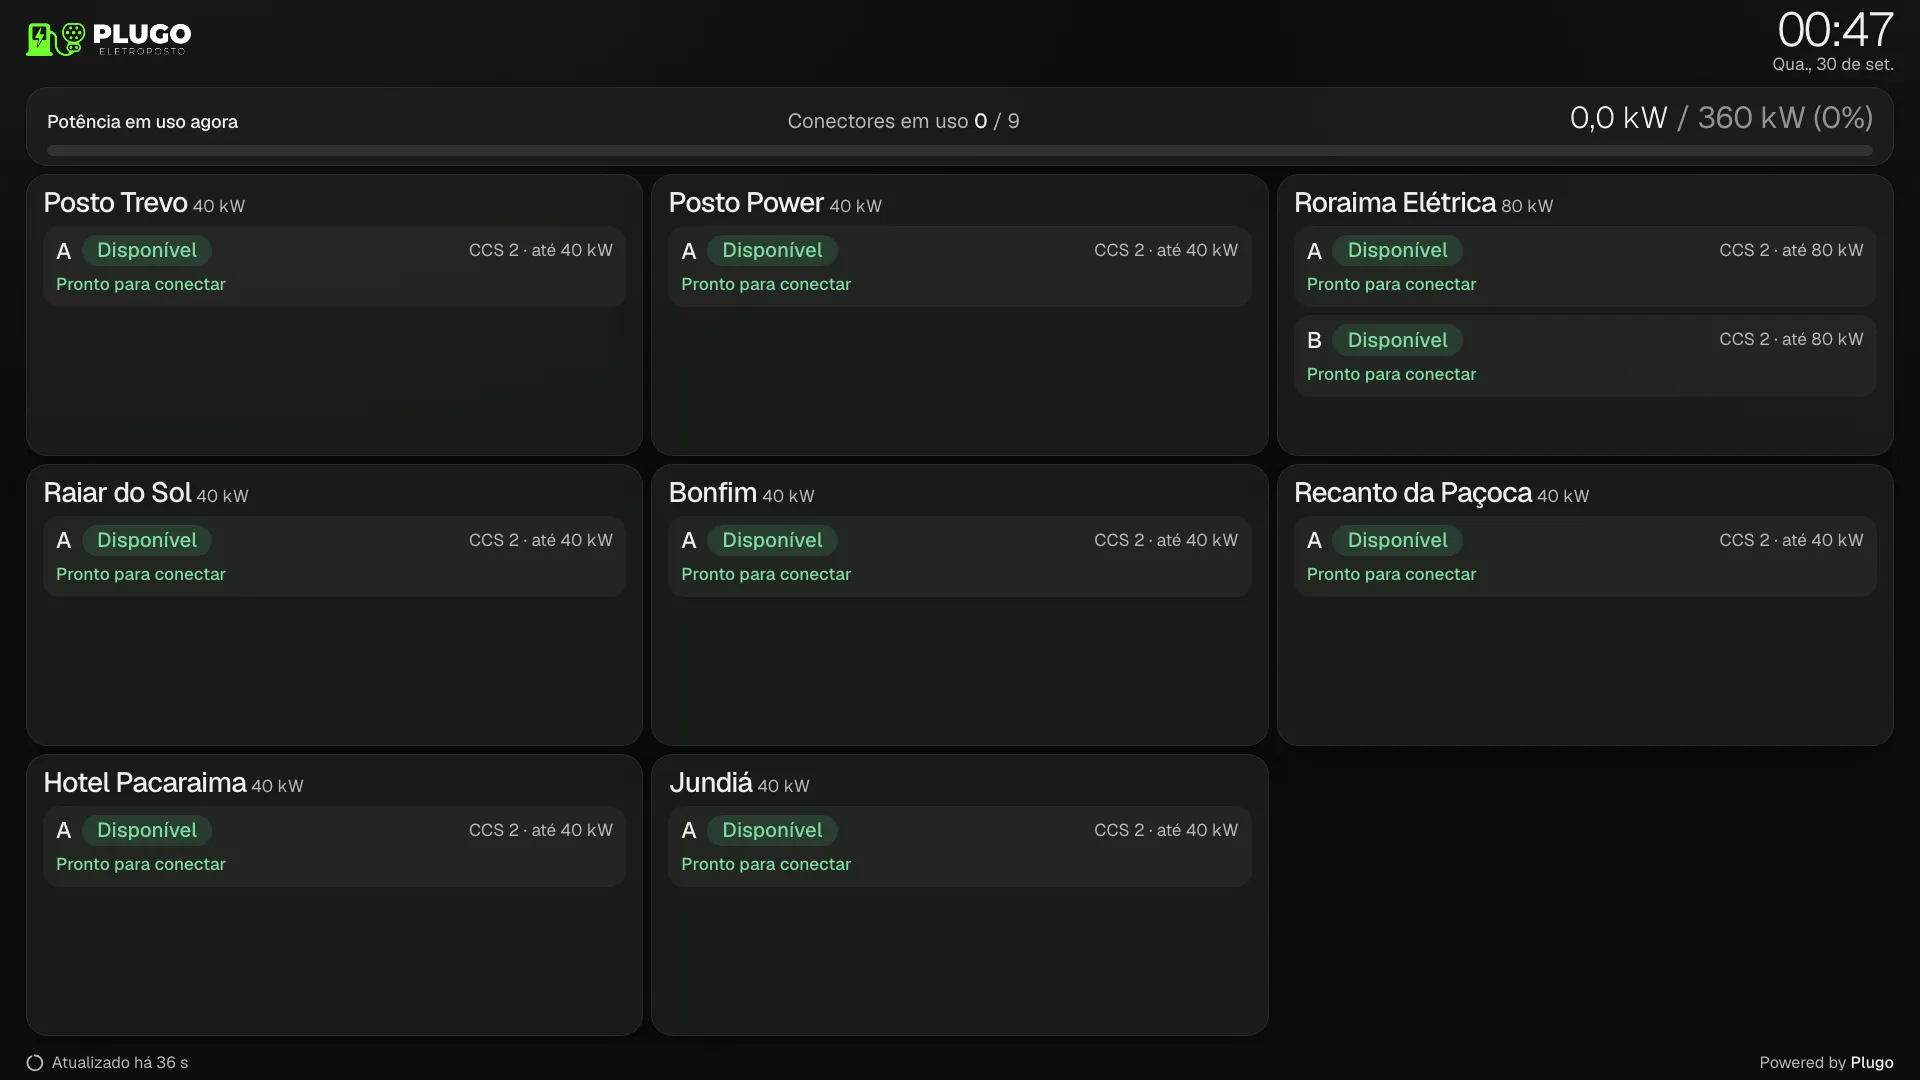Select the Jundiá station title

click(x=710, y=783)
